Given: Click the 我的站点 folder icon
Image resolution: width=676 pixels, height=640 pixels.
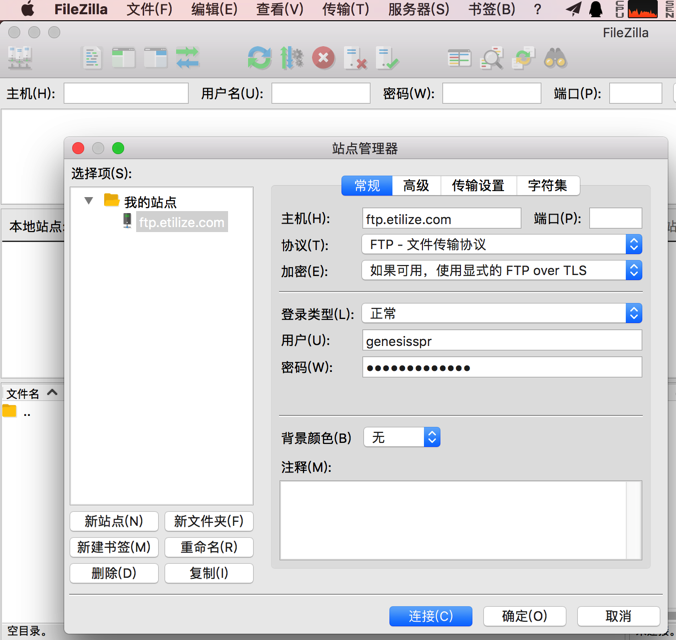Looking at the screenshot, I should (112, 200).
